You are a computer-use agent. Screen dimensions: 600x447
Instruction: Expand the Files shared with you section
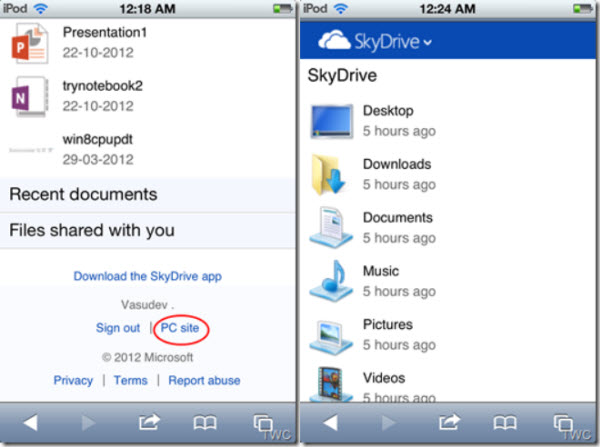[148, 230]
